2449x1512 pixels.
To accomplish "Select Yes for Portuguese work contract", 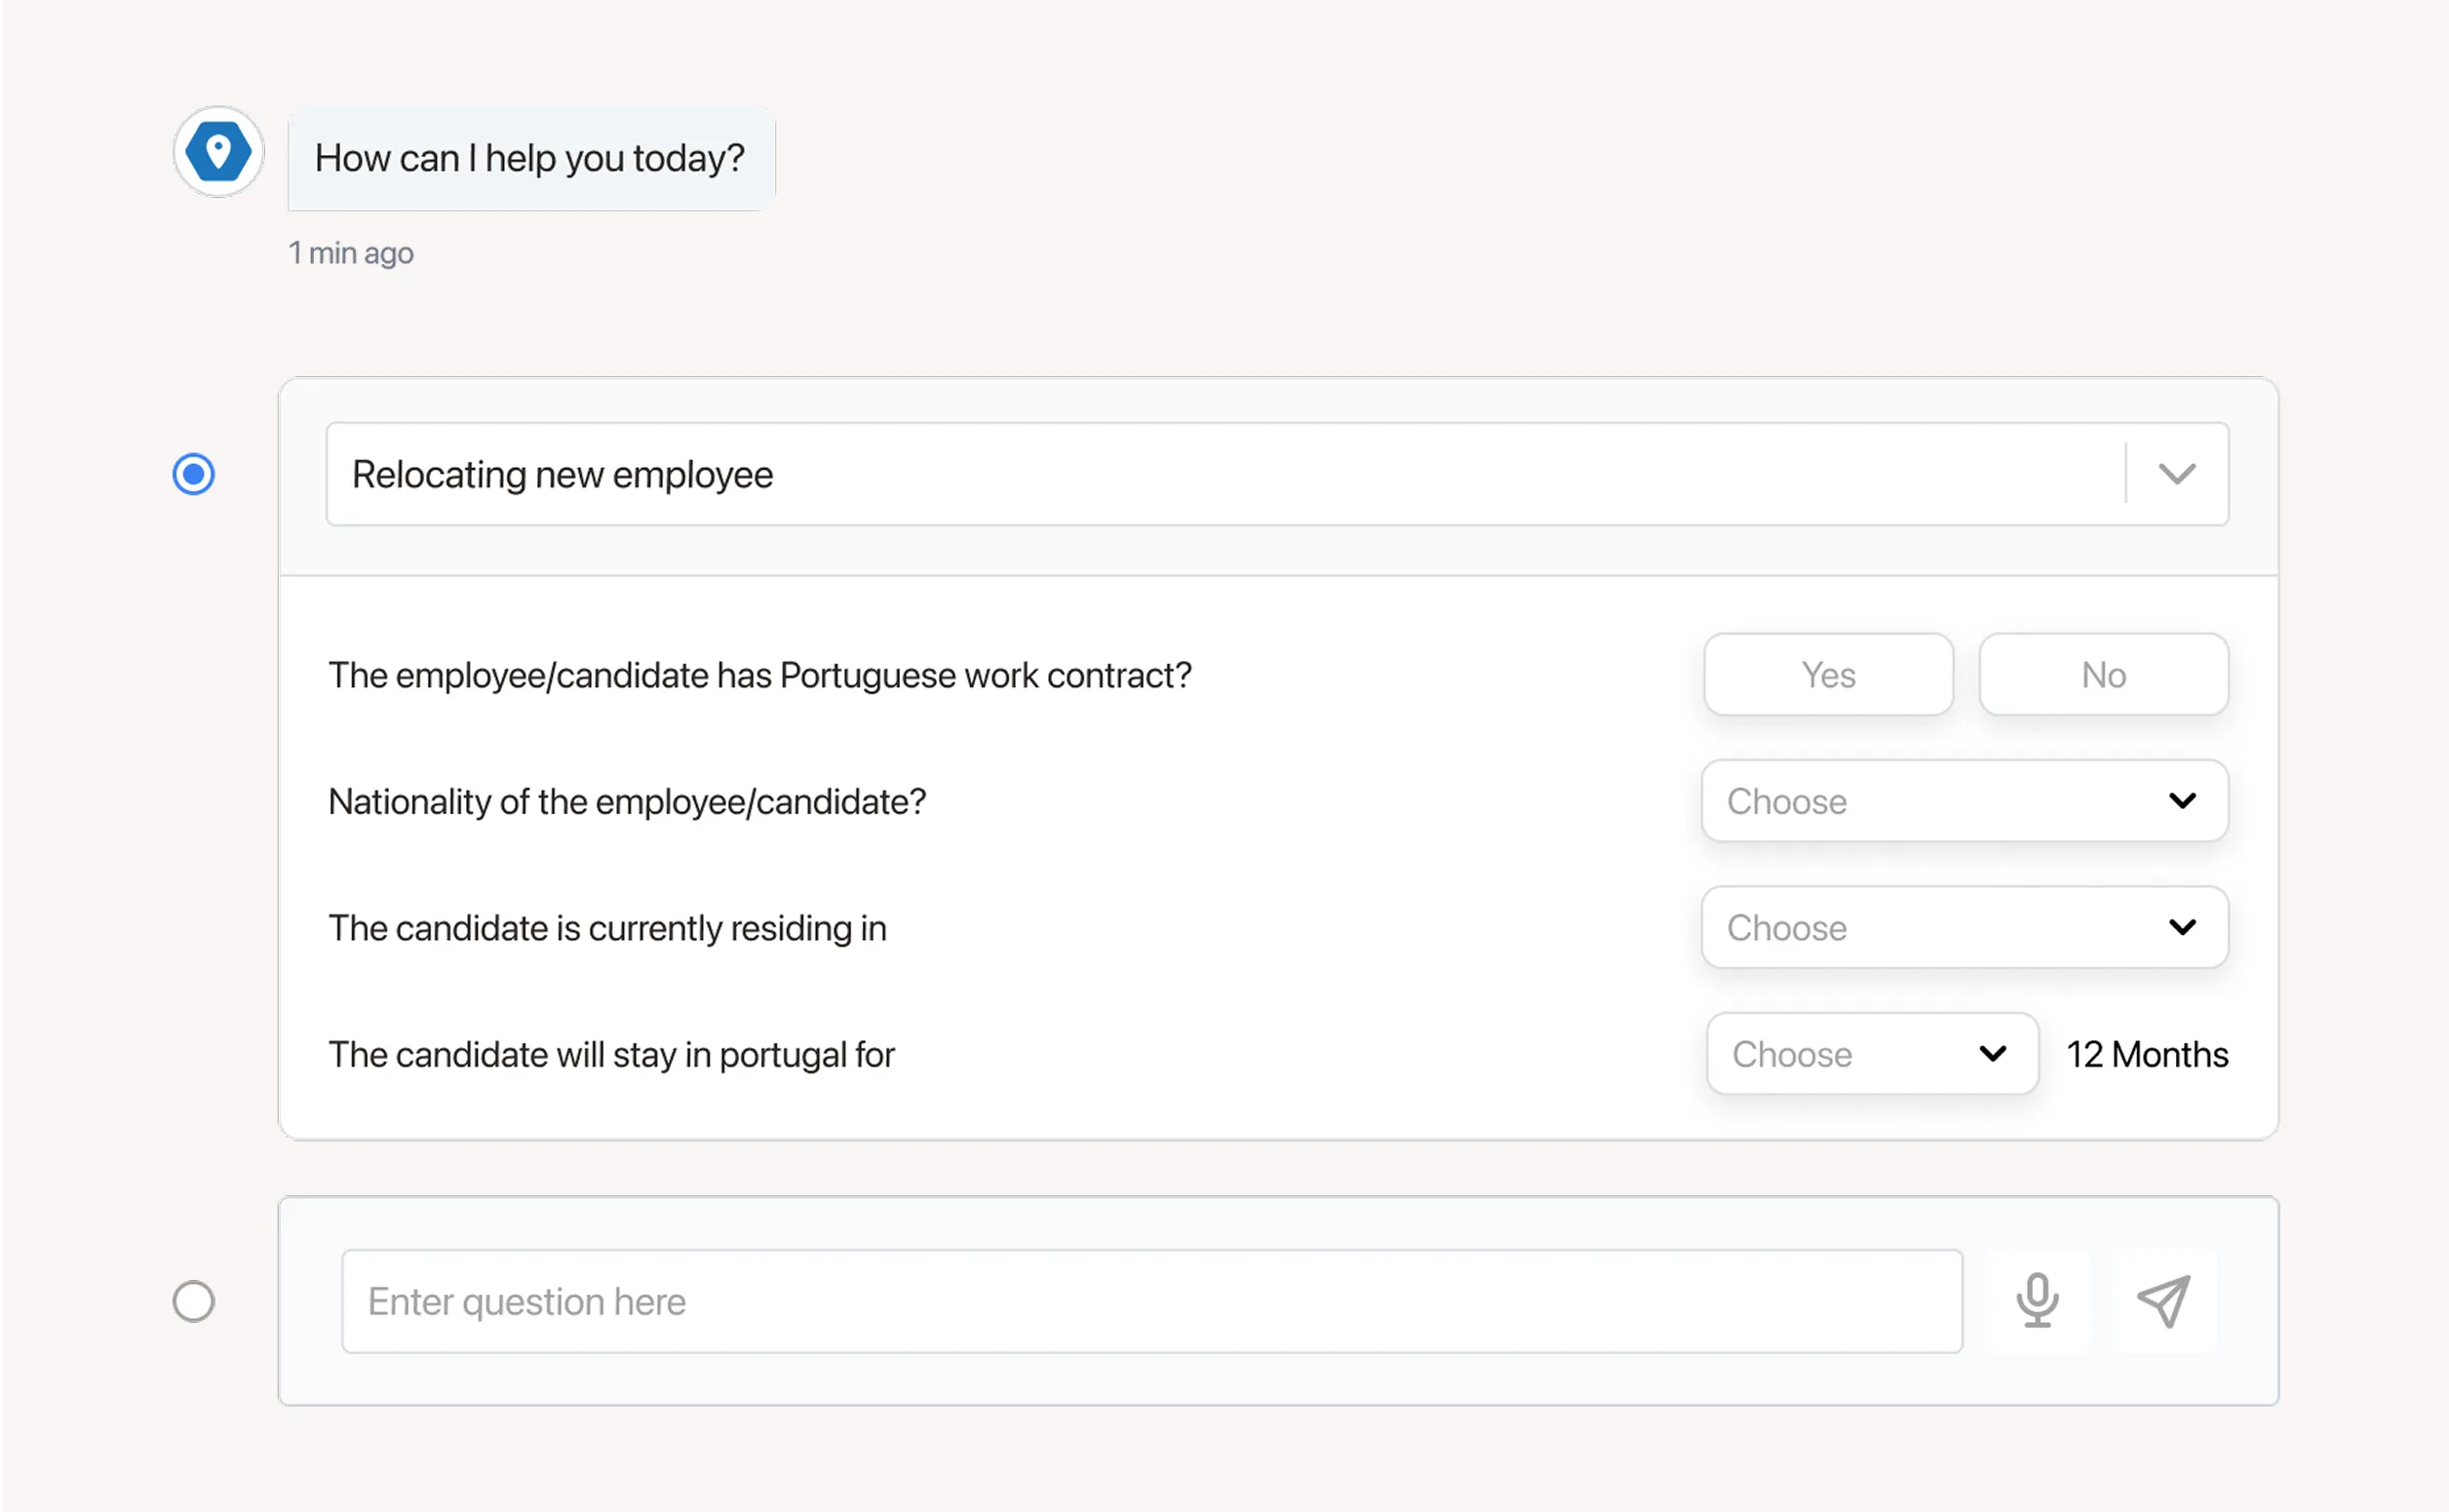I will click(x=1828, y=674).
